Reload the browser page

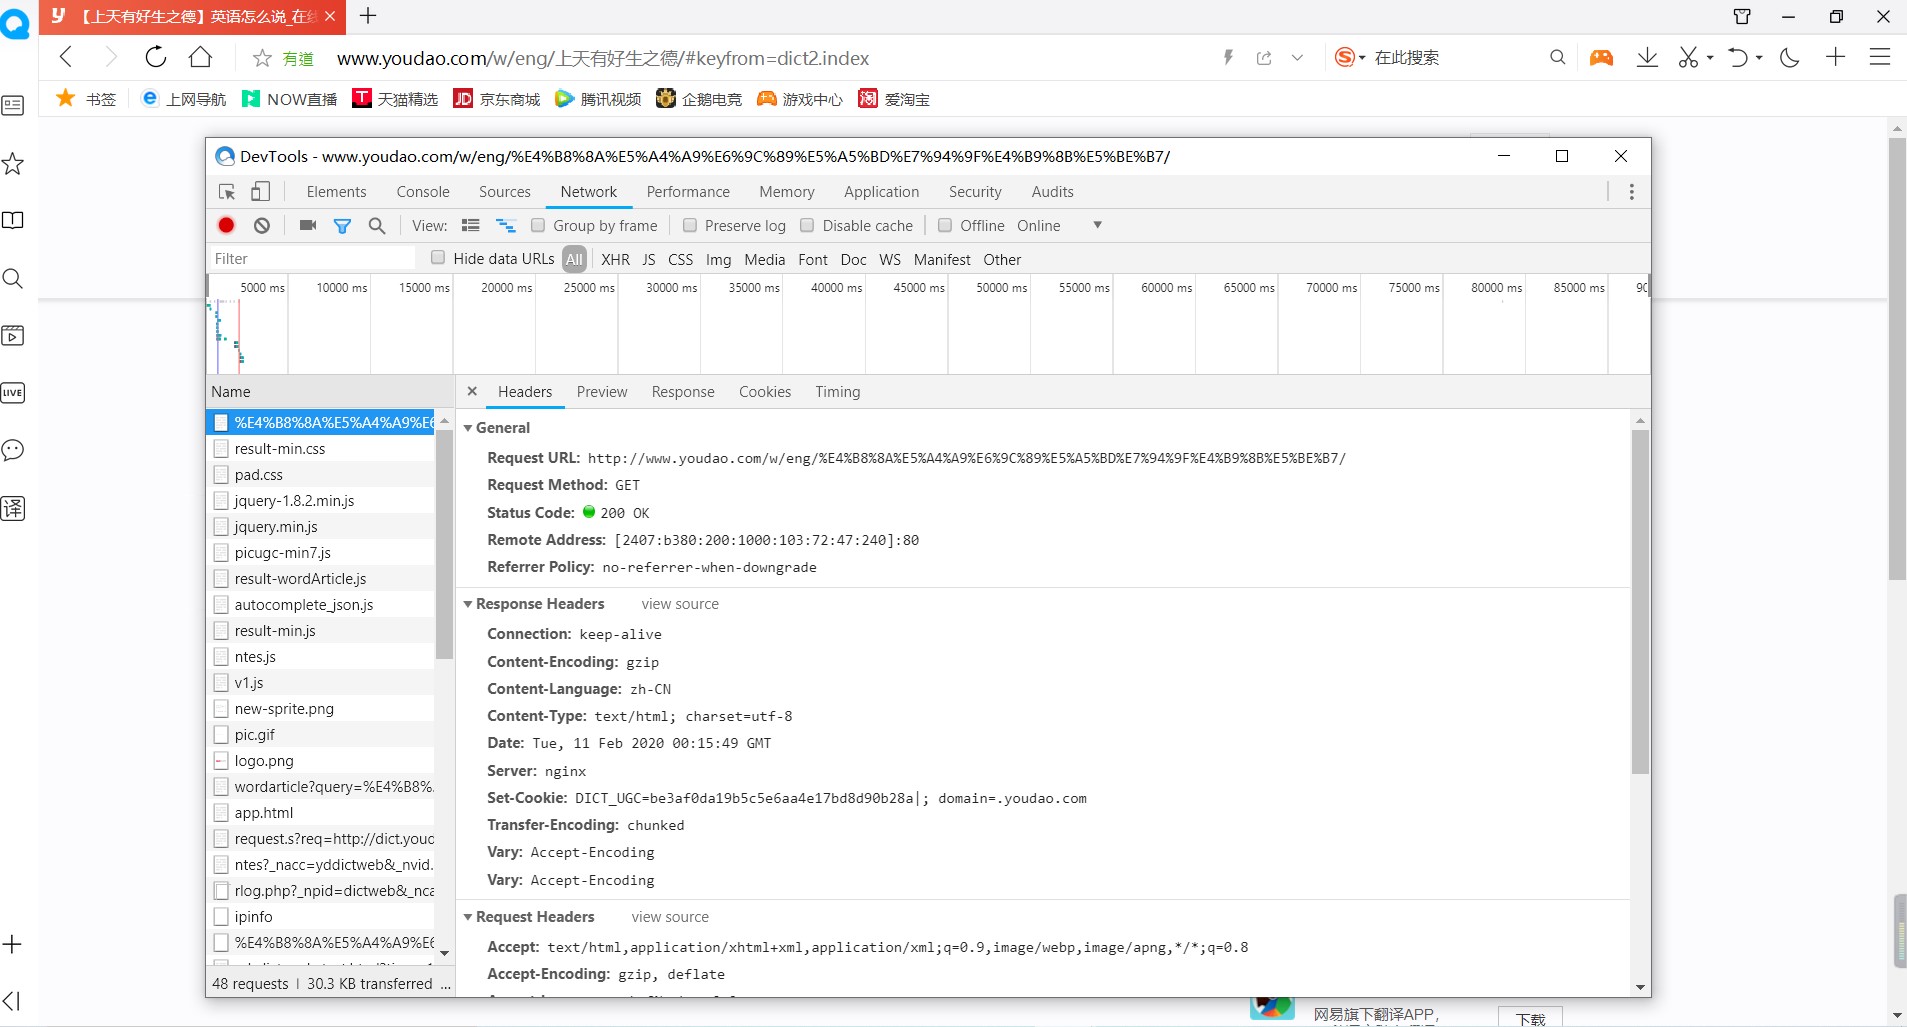click(x=156, y=57)
